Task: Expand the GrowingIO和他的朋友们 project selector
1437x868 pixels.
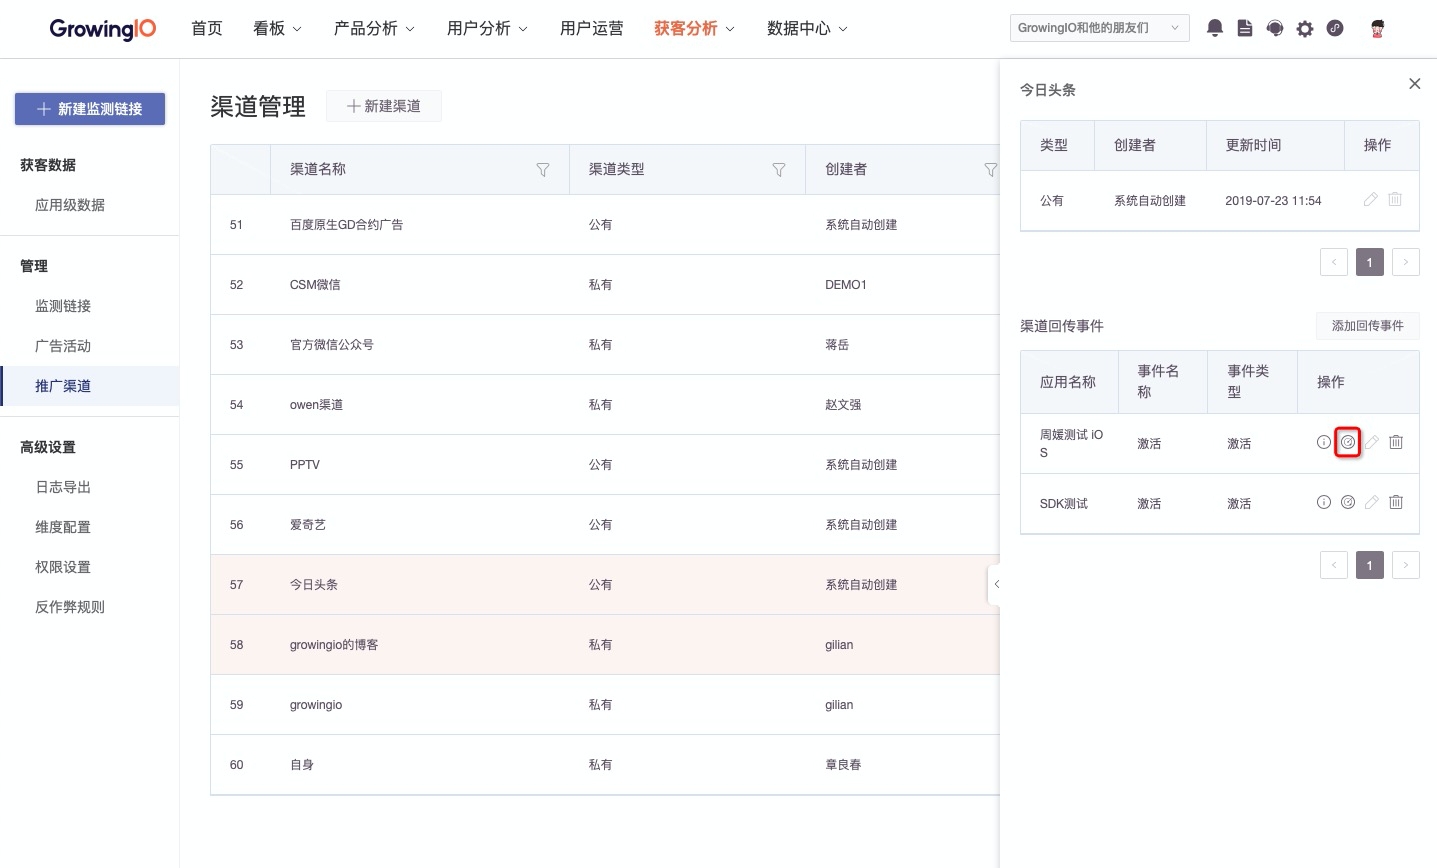Action: coord(1099,28)
